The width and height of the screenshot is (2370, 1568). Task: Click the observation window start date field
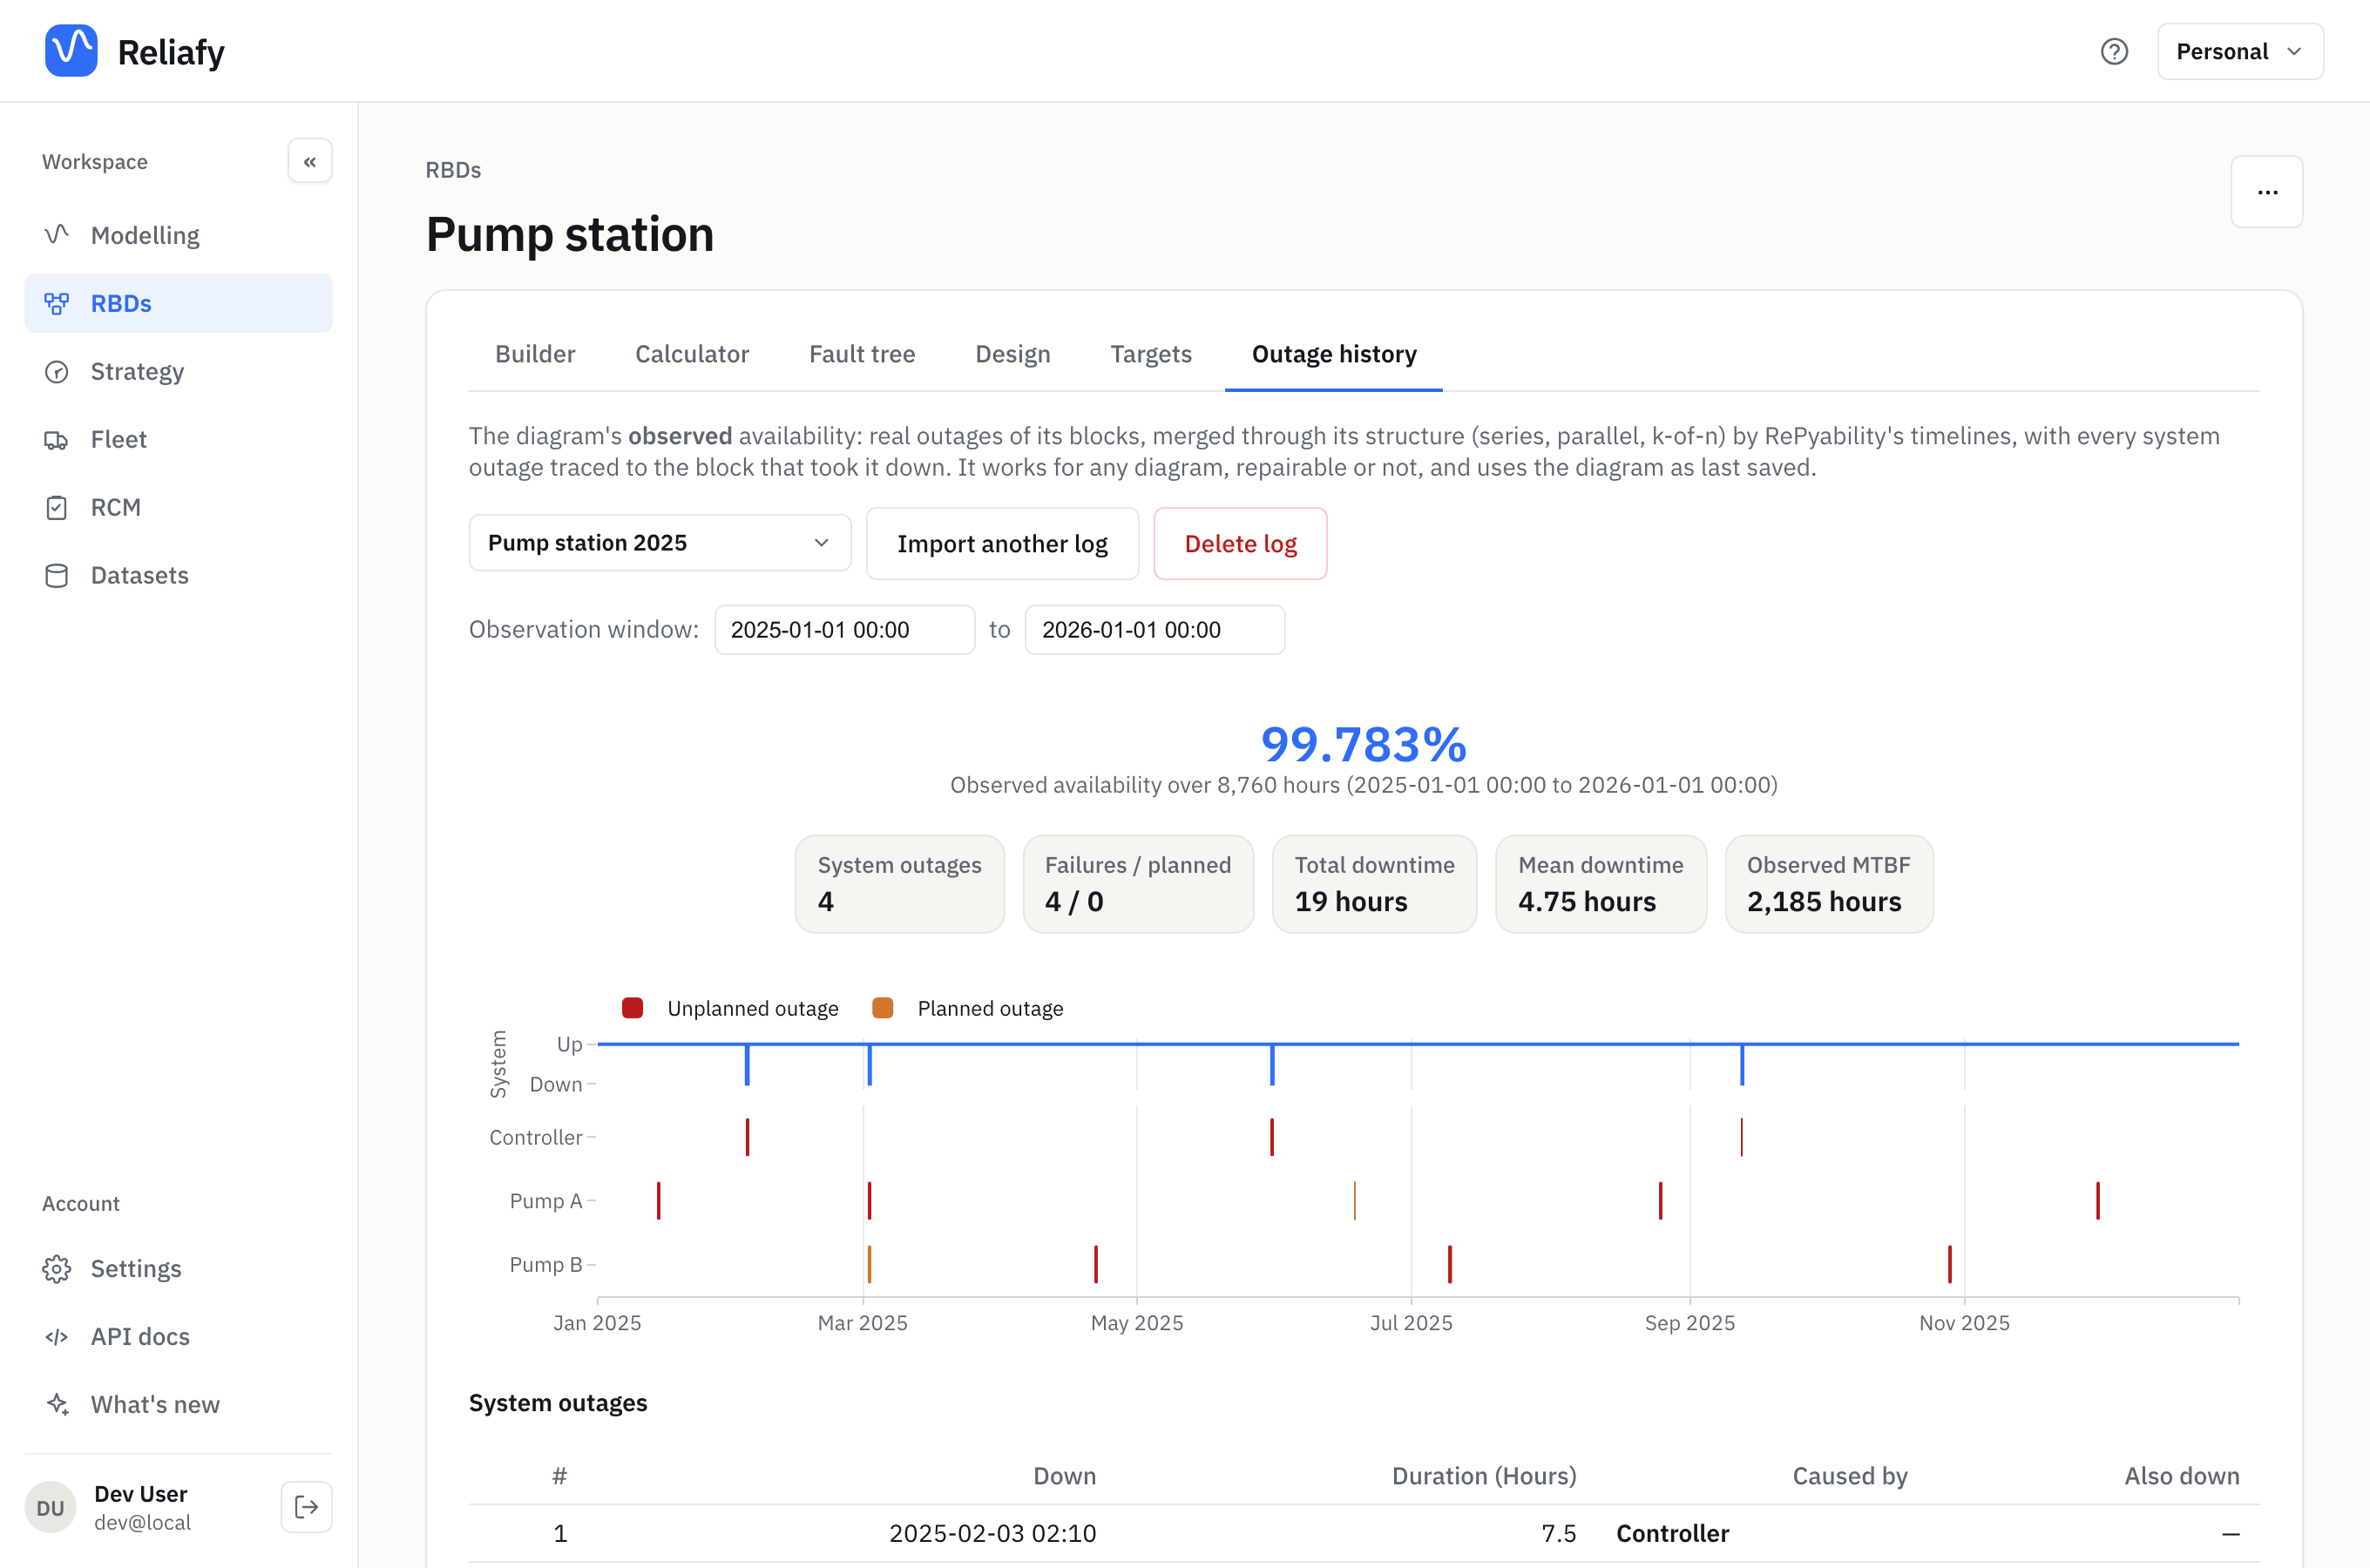[x=844, y=629]
